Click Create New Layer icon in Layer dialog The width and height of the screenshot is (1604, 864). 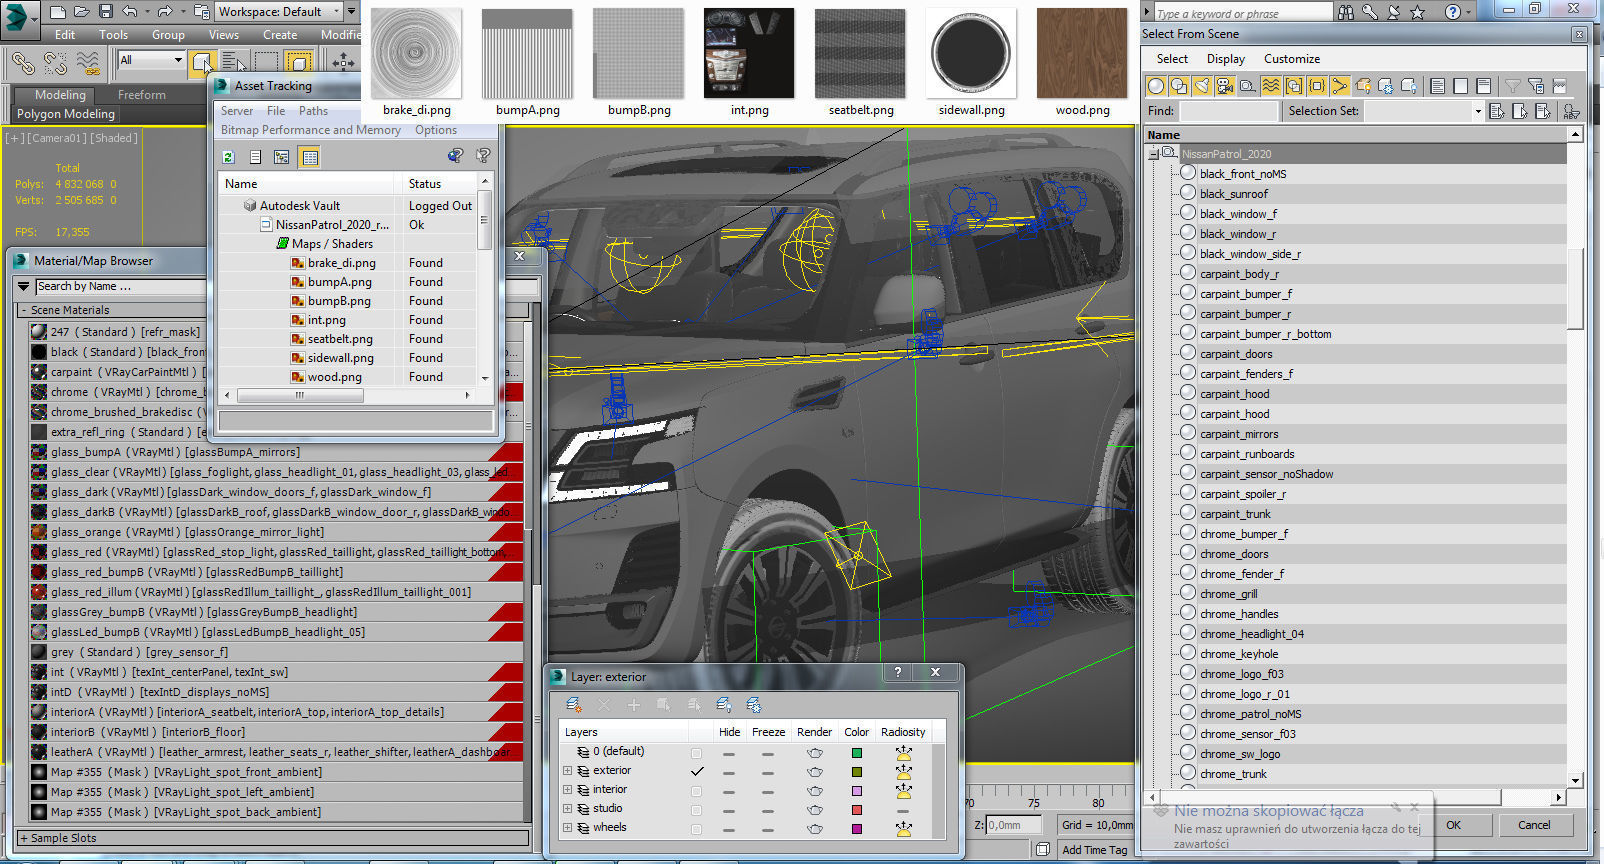574,705
